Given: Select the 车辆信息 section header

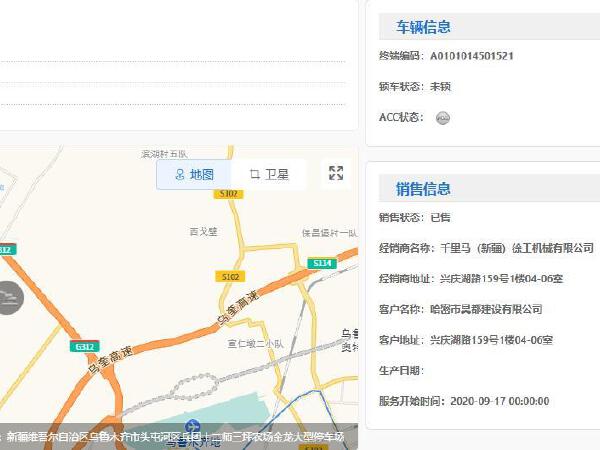Looking at the screenshot, I should point(423,27).
